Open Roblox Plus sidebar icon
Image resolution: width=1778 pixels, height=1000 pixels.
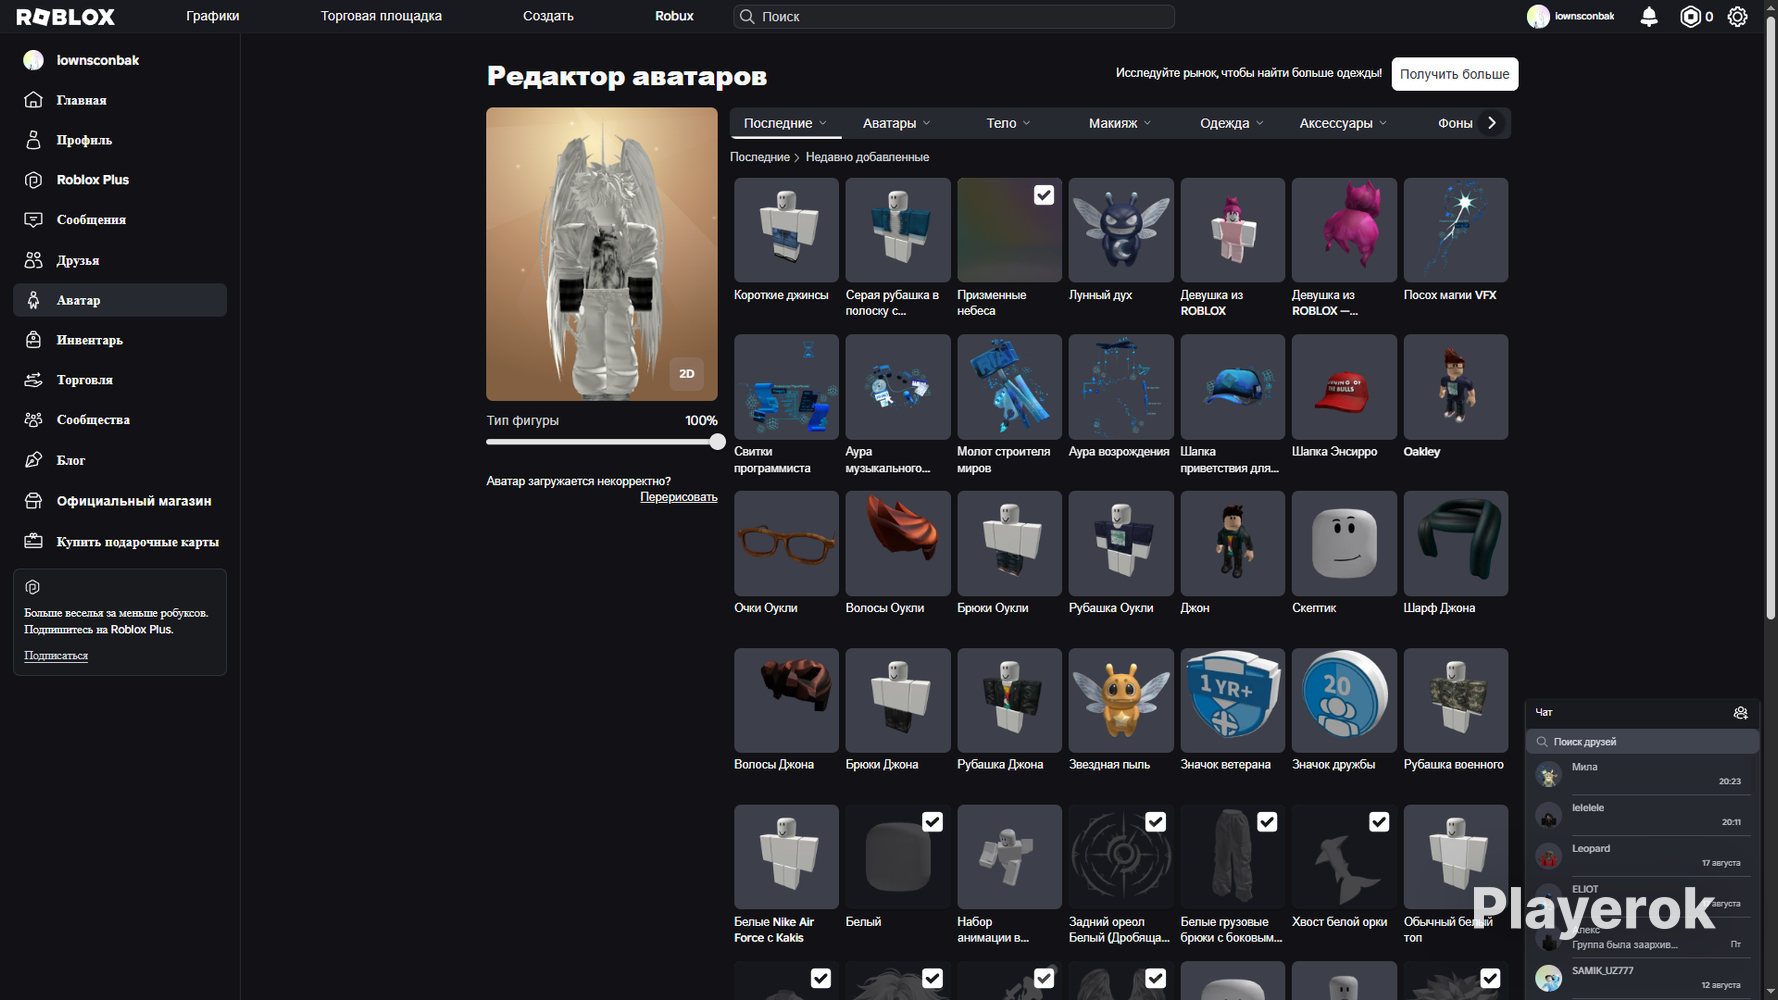[33, 180]
